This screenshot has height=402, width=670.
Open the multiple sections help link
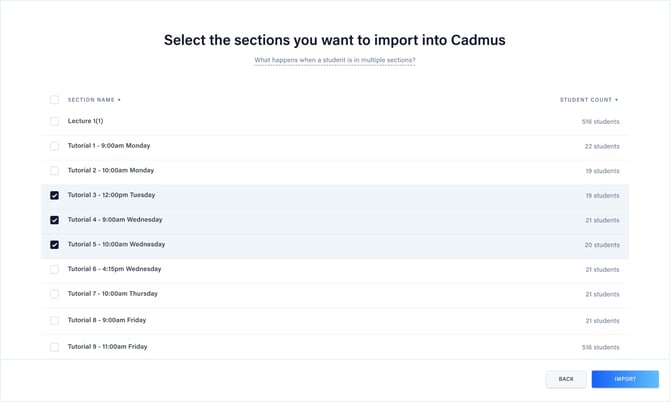pyautogui.click(x=335, y=61)
